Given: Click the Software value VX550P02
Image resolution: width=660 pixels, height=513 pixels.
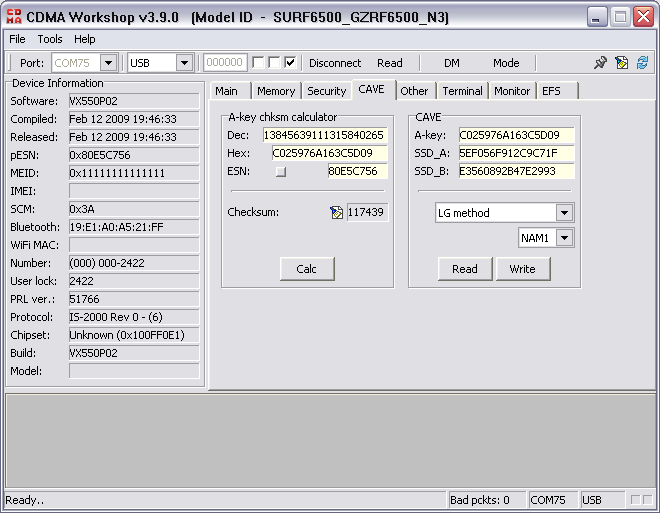Looking at the screenshot, I should tap(134, 101).
